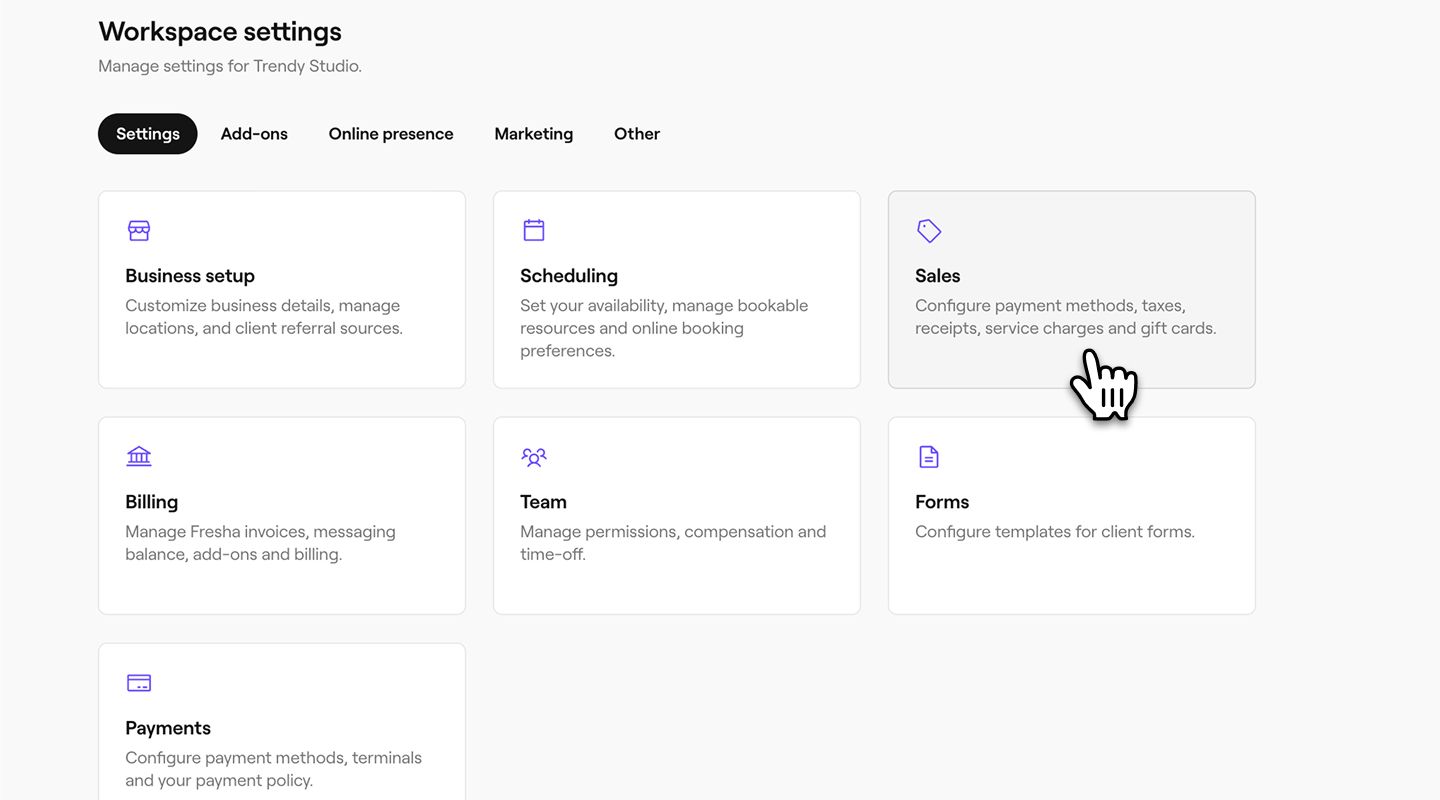Open the Scheduling heading
Screen dimensions: 1440x800
pos(569,276)
